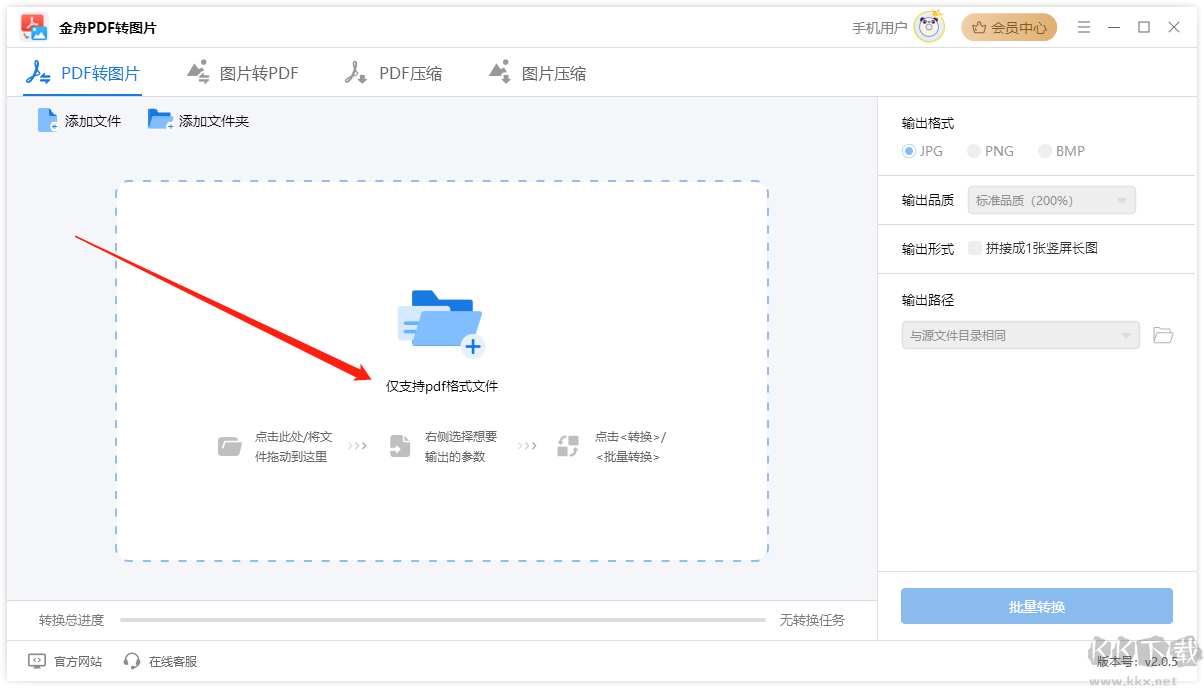This screenshot has height=688, width=1204.
Task: Click the 添加文件 add file icon
Action: 47,119
